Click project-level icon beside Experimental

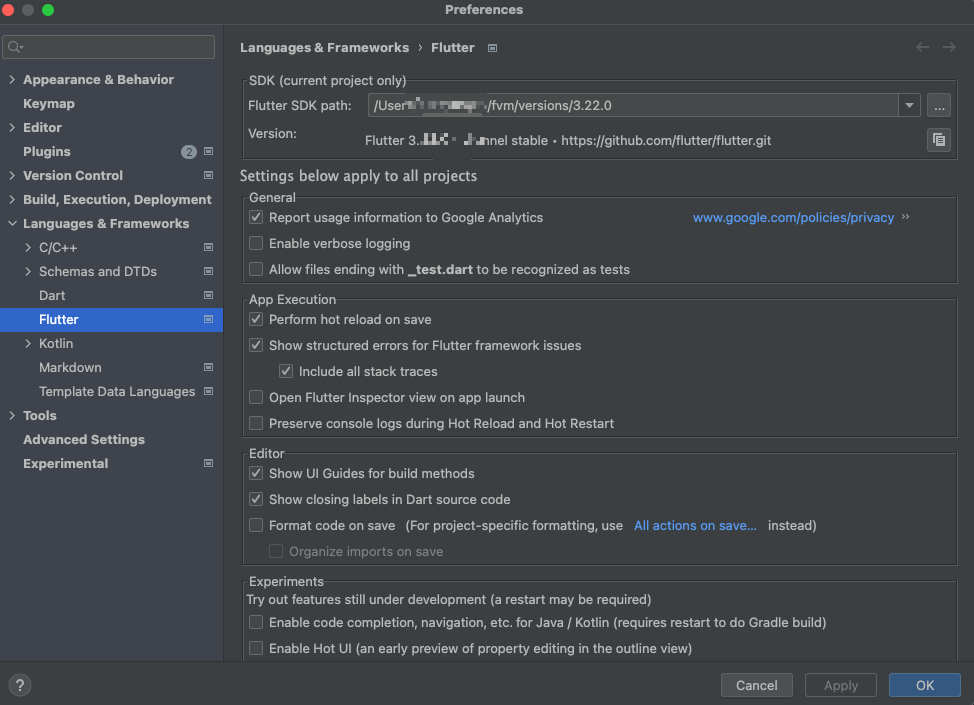[x=209, y=463]
